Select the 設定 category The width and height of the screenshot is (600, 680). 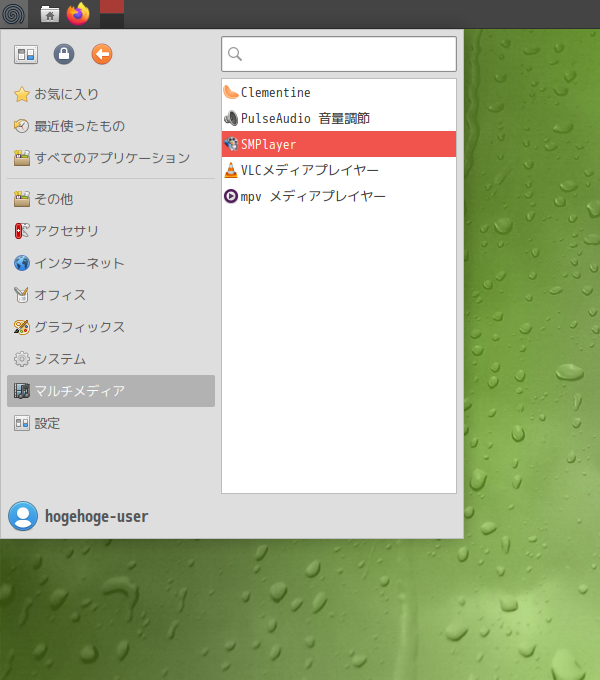tap(111, 423)
